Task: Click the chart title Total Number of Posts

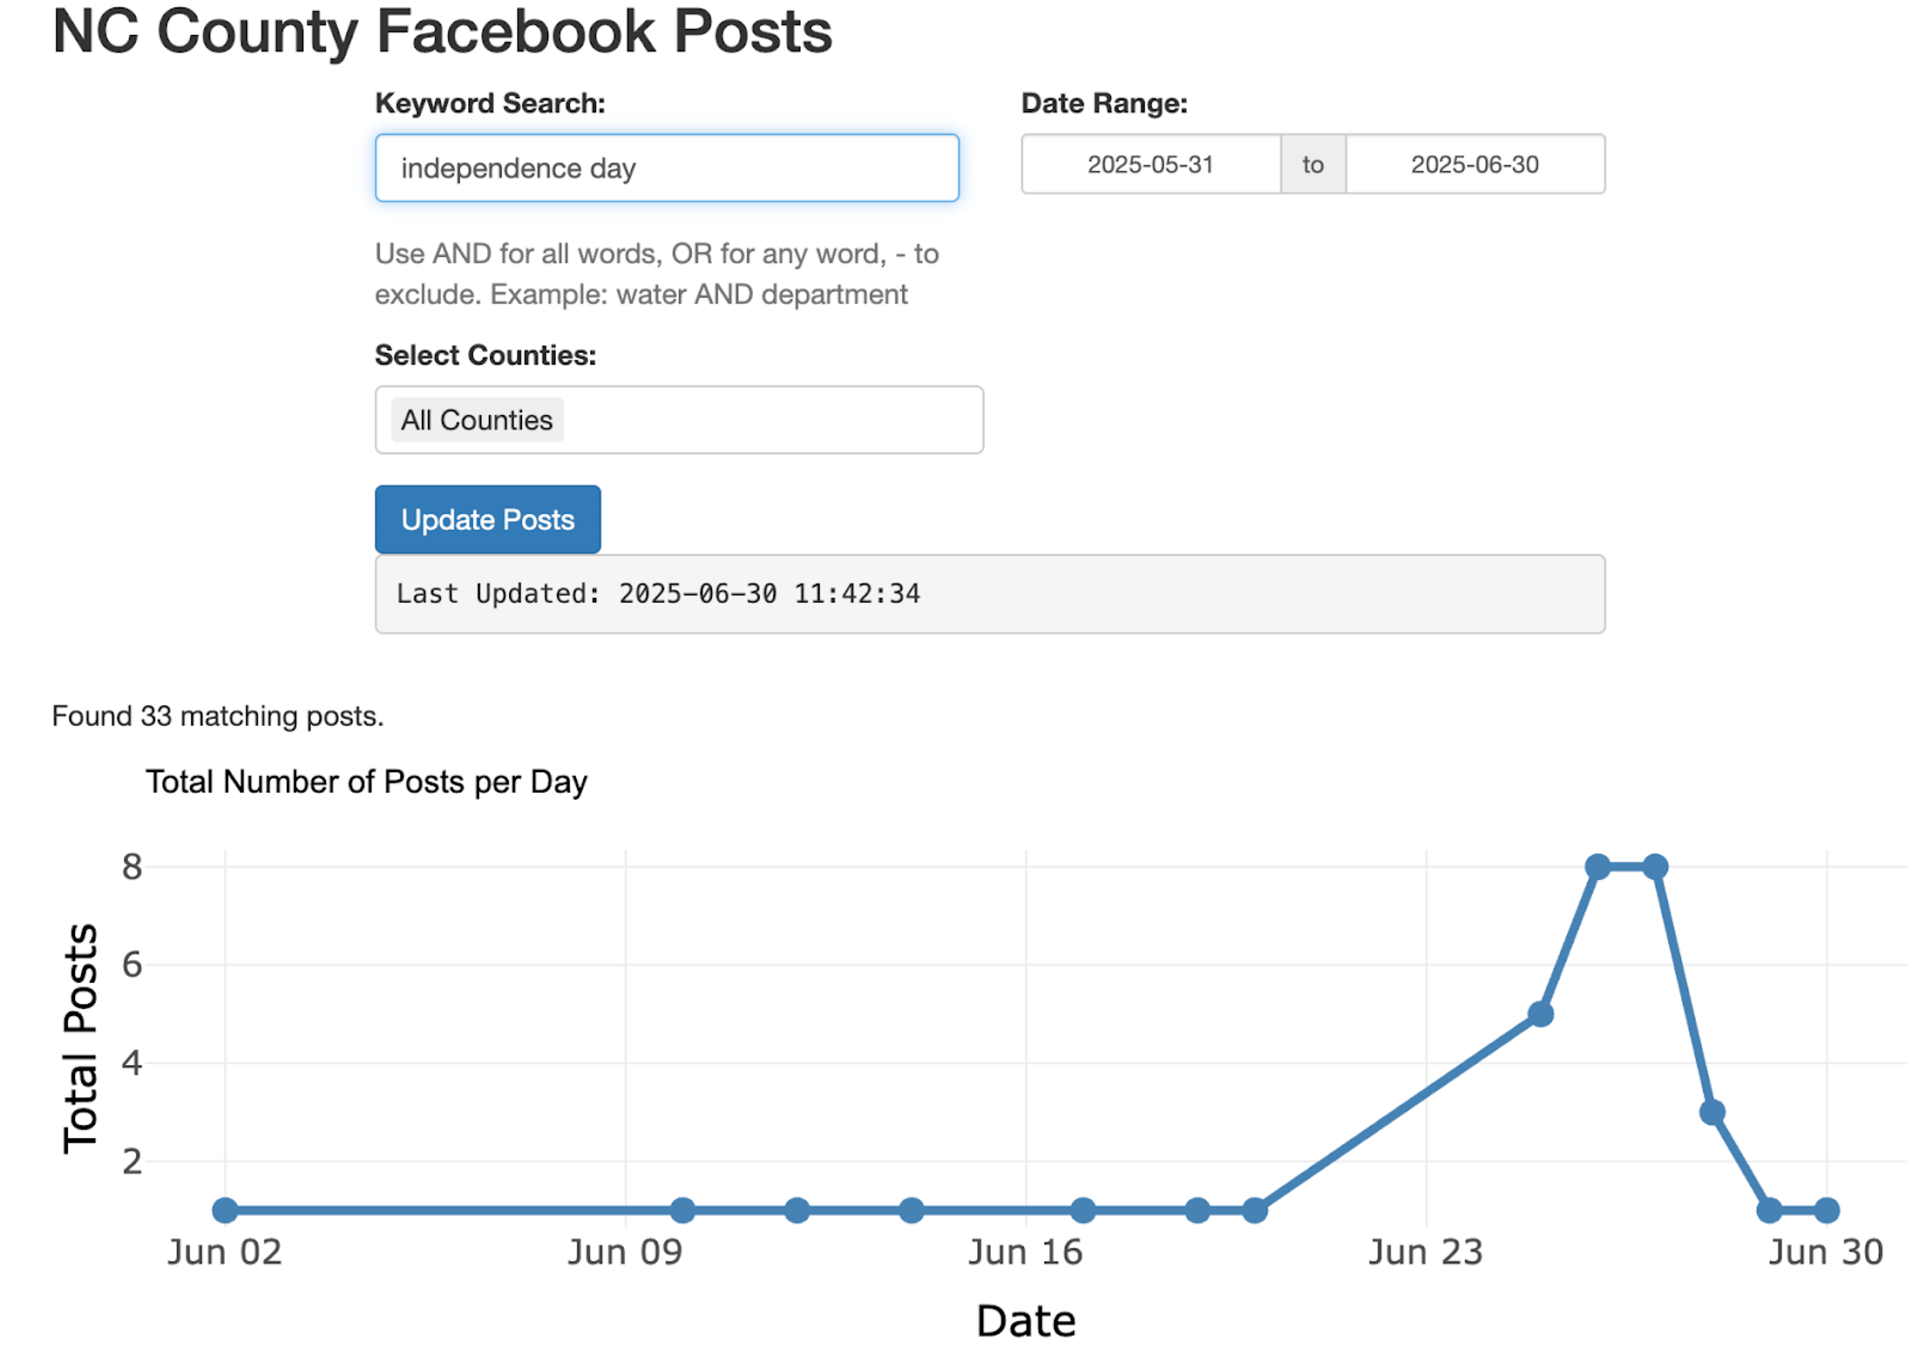Action: (x=366, y=782)
